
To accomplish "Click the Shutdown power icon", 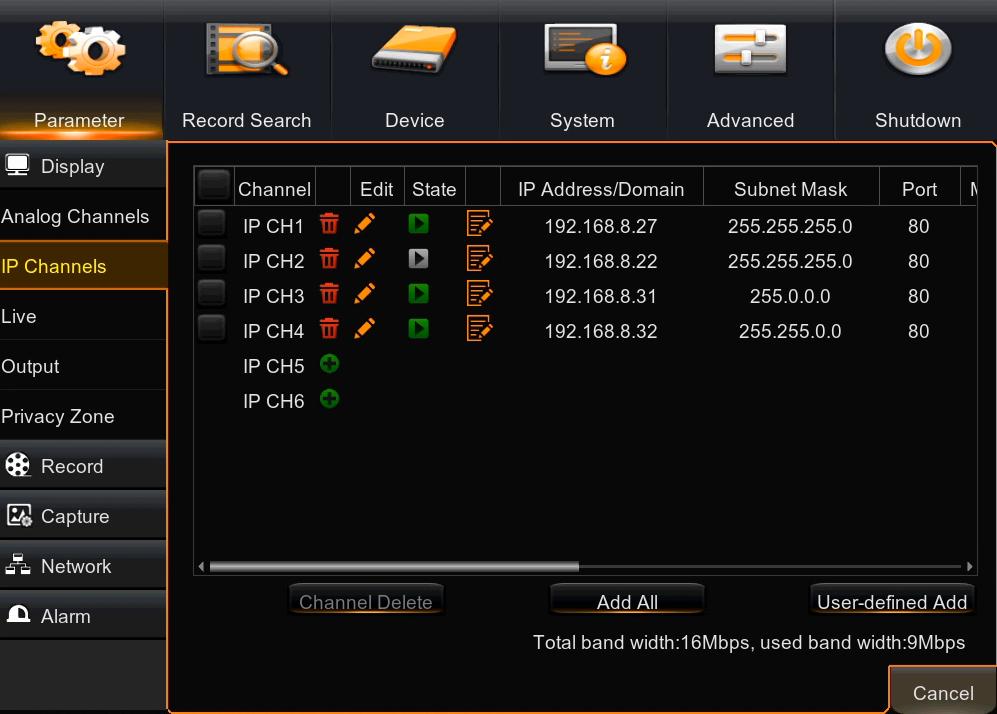I will click(x=918, y=48).
